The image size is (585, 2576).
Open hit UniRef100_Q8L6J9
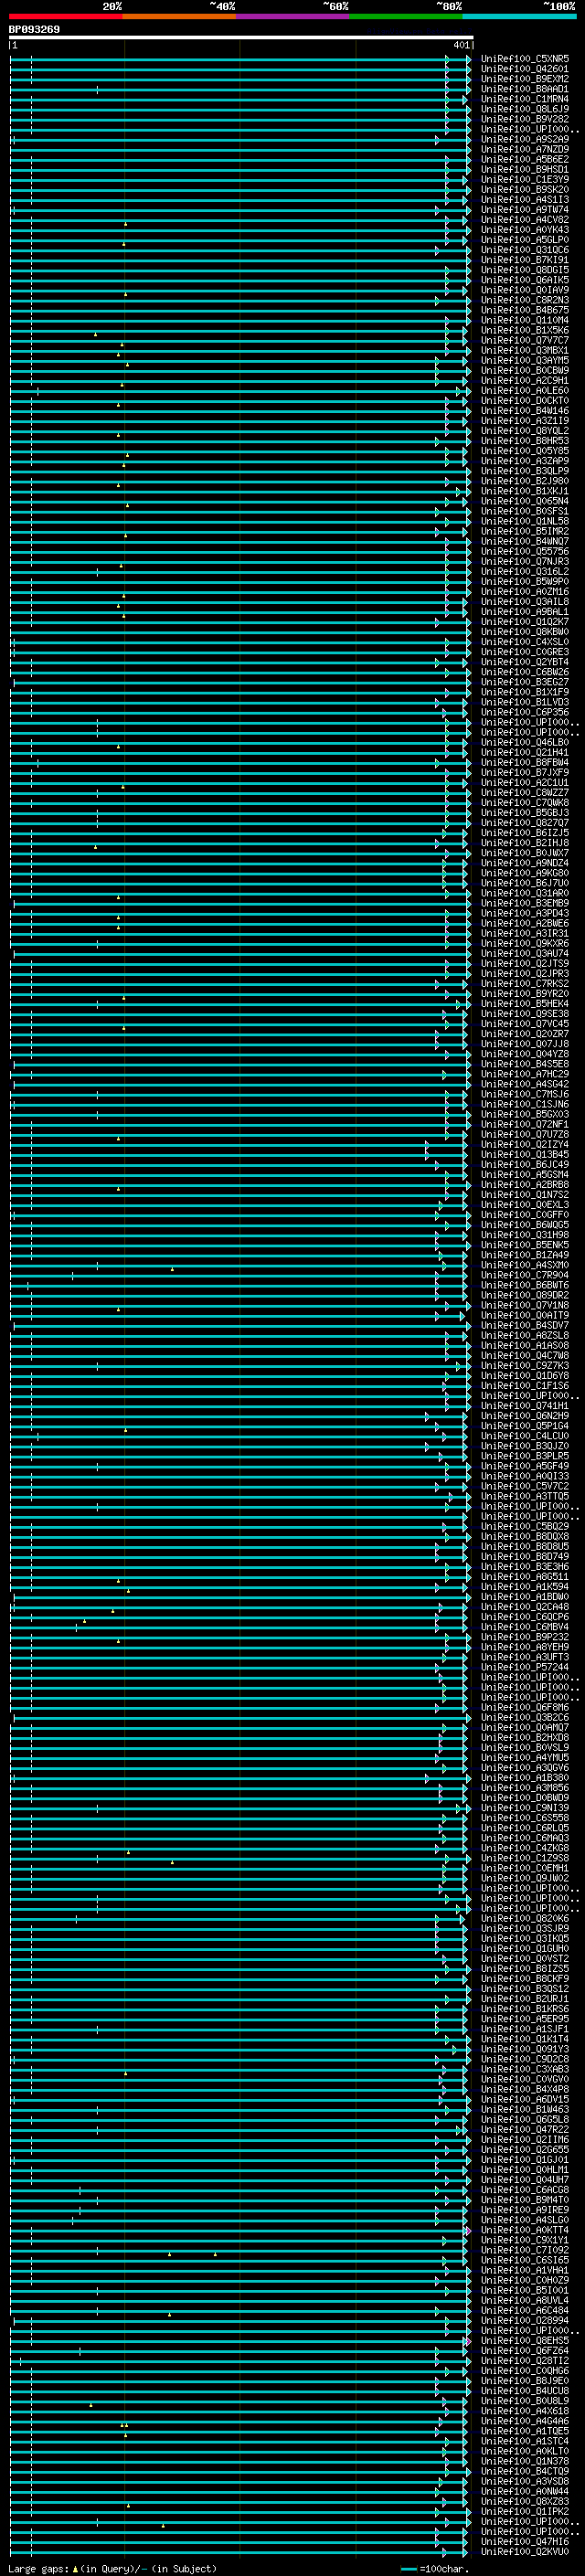point(525,109)
